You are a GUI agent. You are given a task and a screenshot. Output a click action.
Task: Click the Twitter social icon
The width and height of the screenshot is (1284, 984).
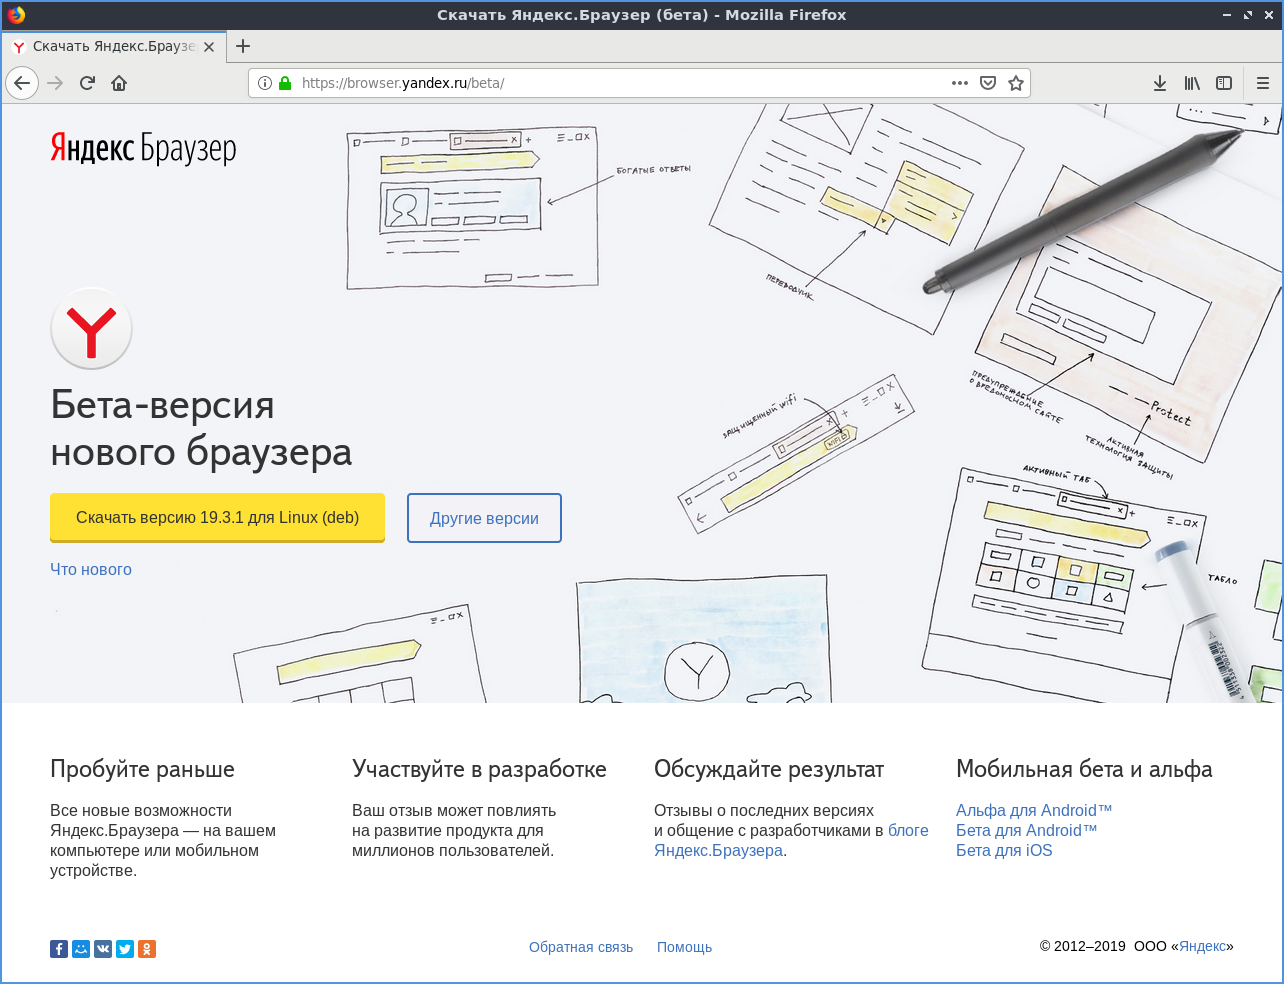tap(125, 949)
